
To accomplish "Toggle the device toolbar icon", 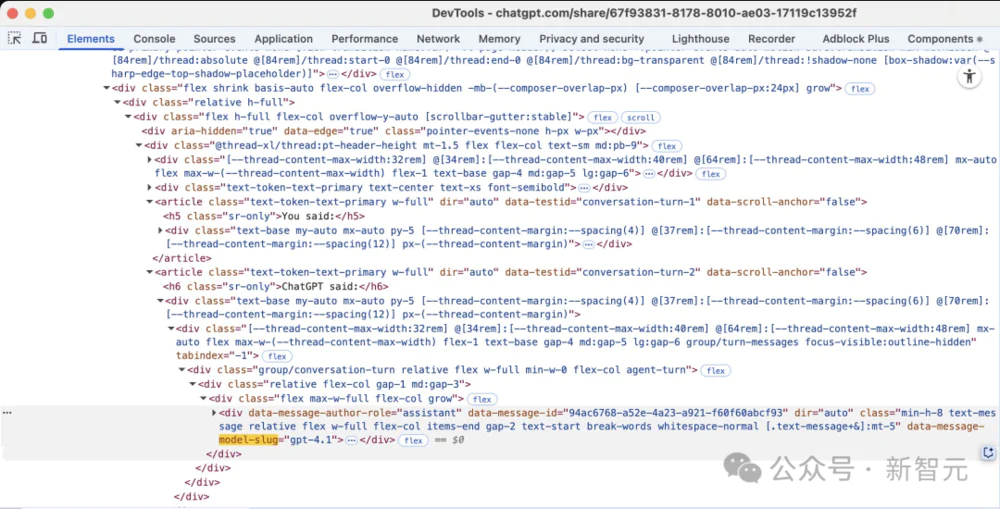I will [x=40, y=38].
